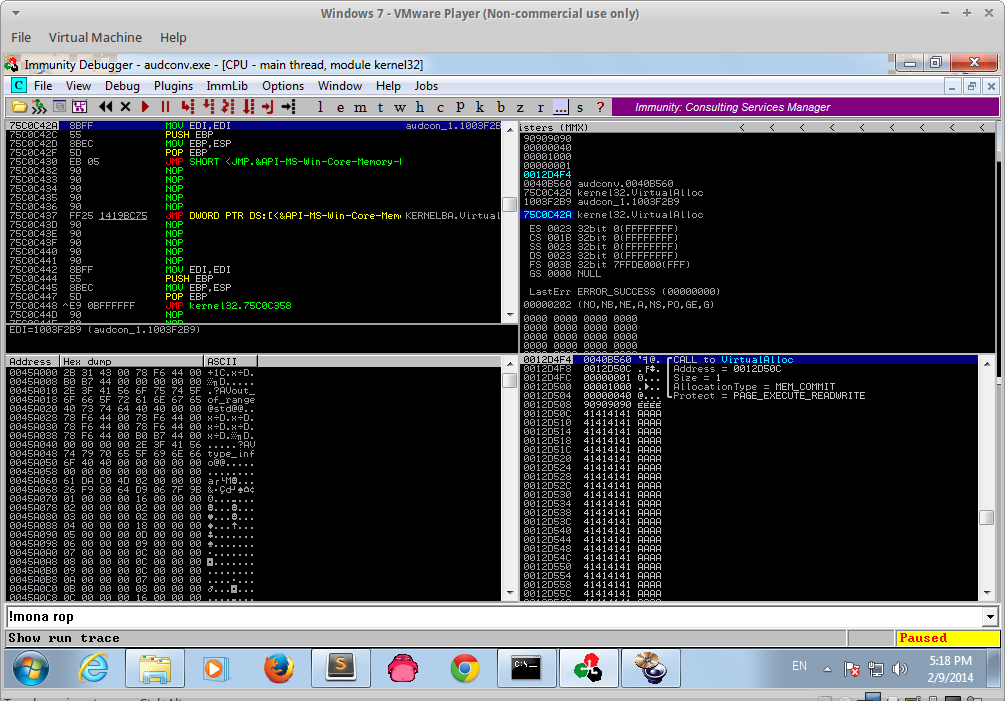This screenshot has width=1005, height=701.
Task: Click the disassembly pane scroll-up arrow
Action: coord(510,129)
